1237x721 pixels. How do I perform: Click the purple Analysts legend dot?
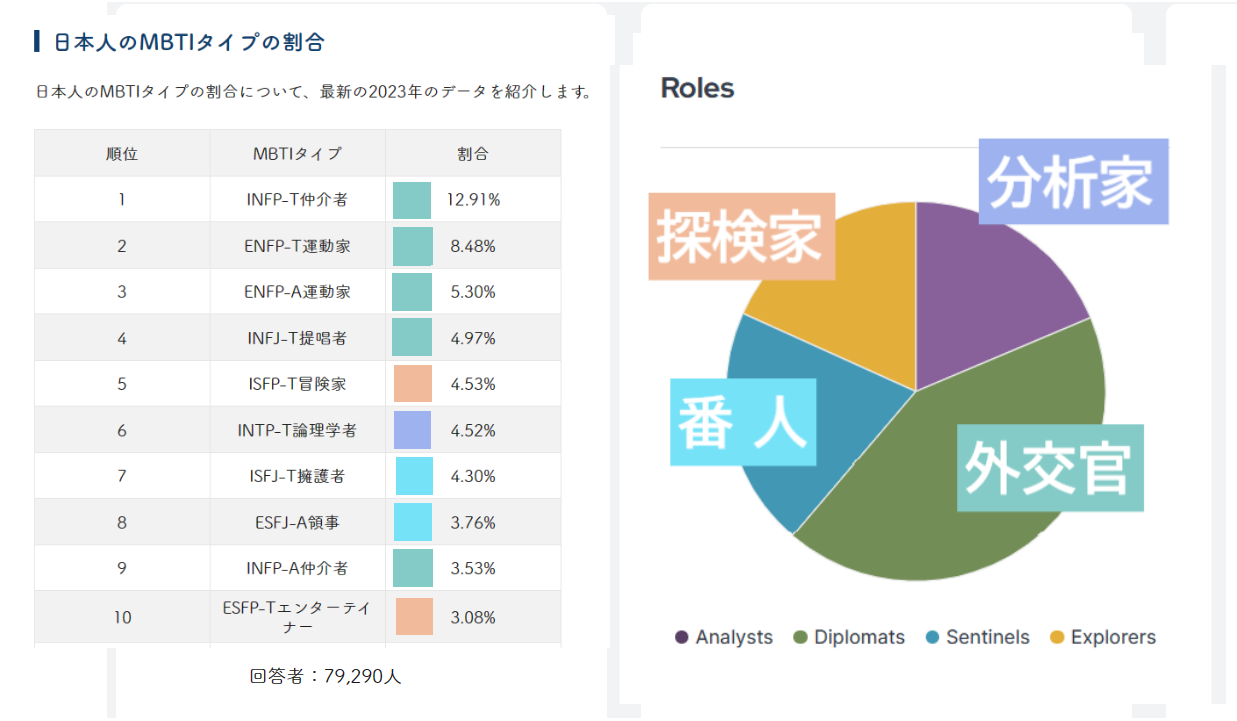coord(682,637)
